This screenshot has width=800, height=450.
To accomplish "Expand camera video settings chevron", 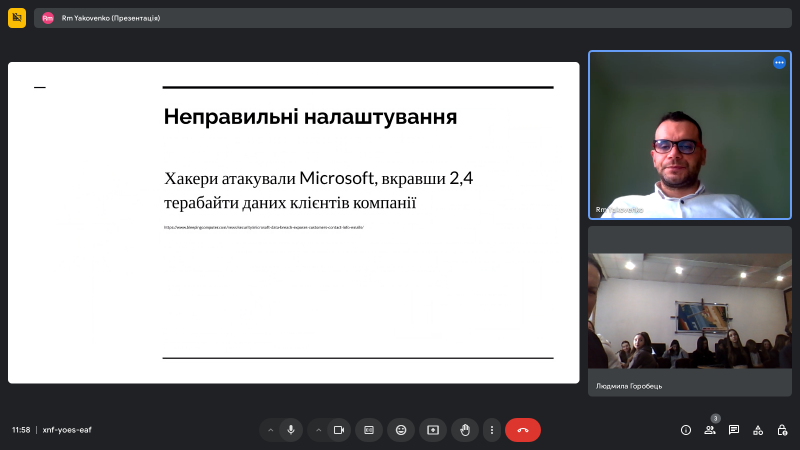I will (x=318, y=430).
